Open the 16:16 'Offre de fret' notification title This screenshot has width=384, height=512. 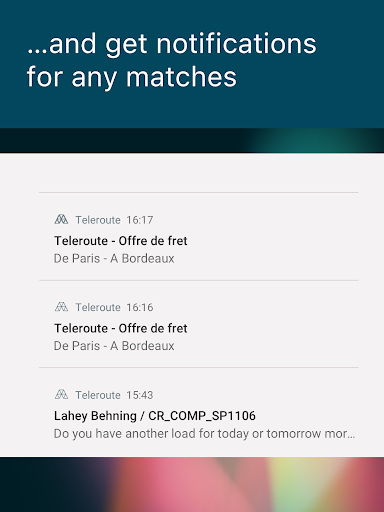(x=121, y=328)
